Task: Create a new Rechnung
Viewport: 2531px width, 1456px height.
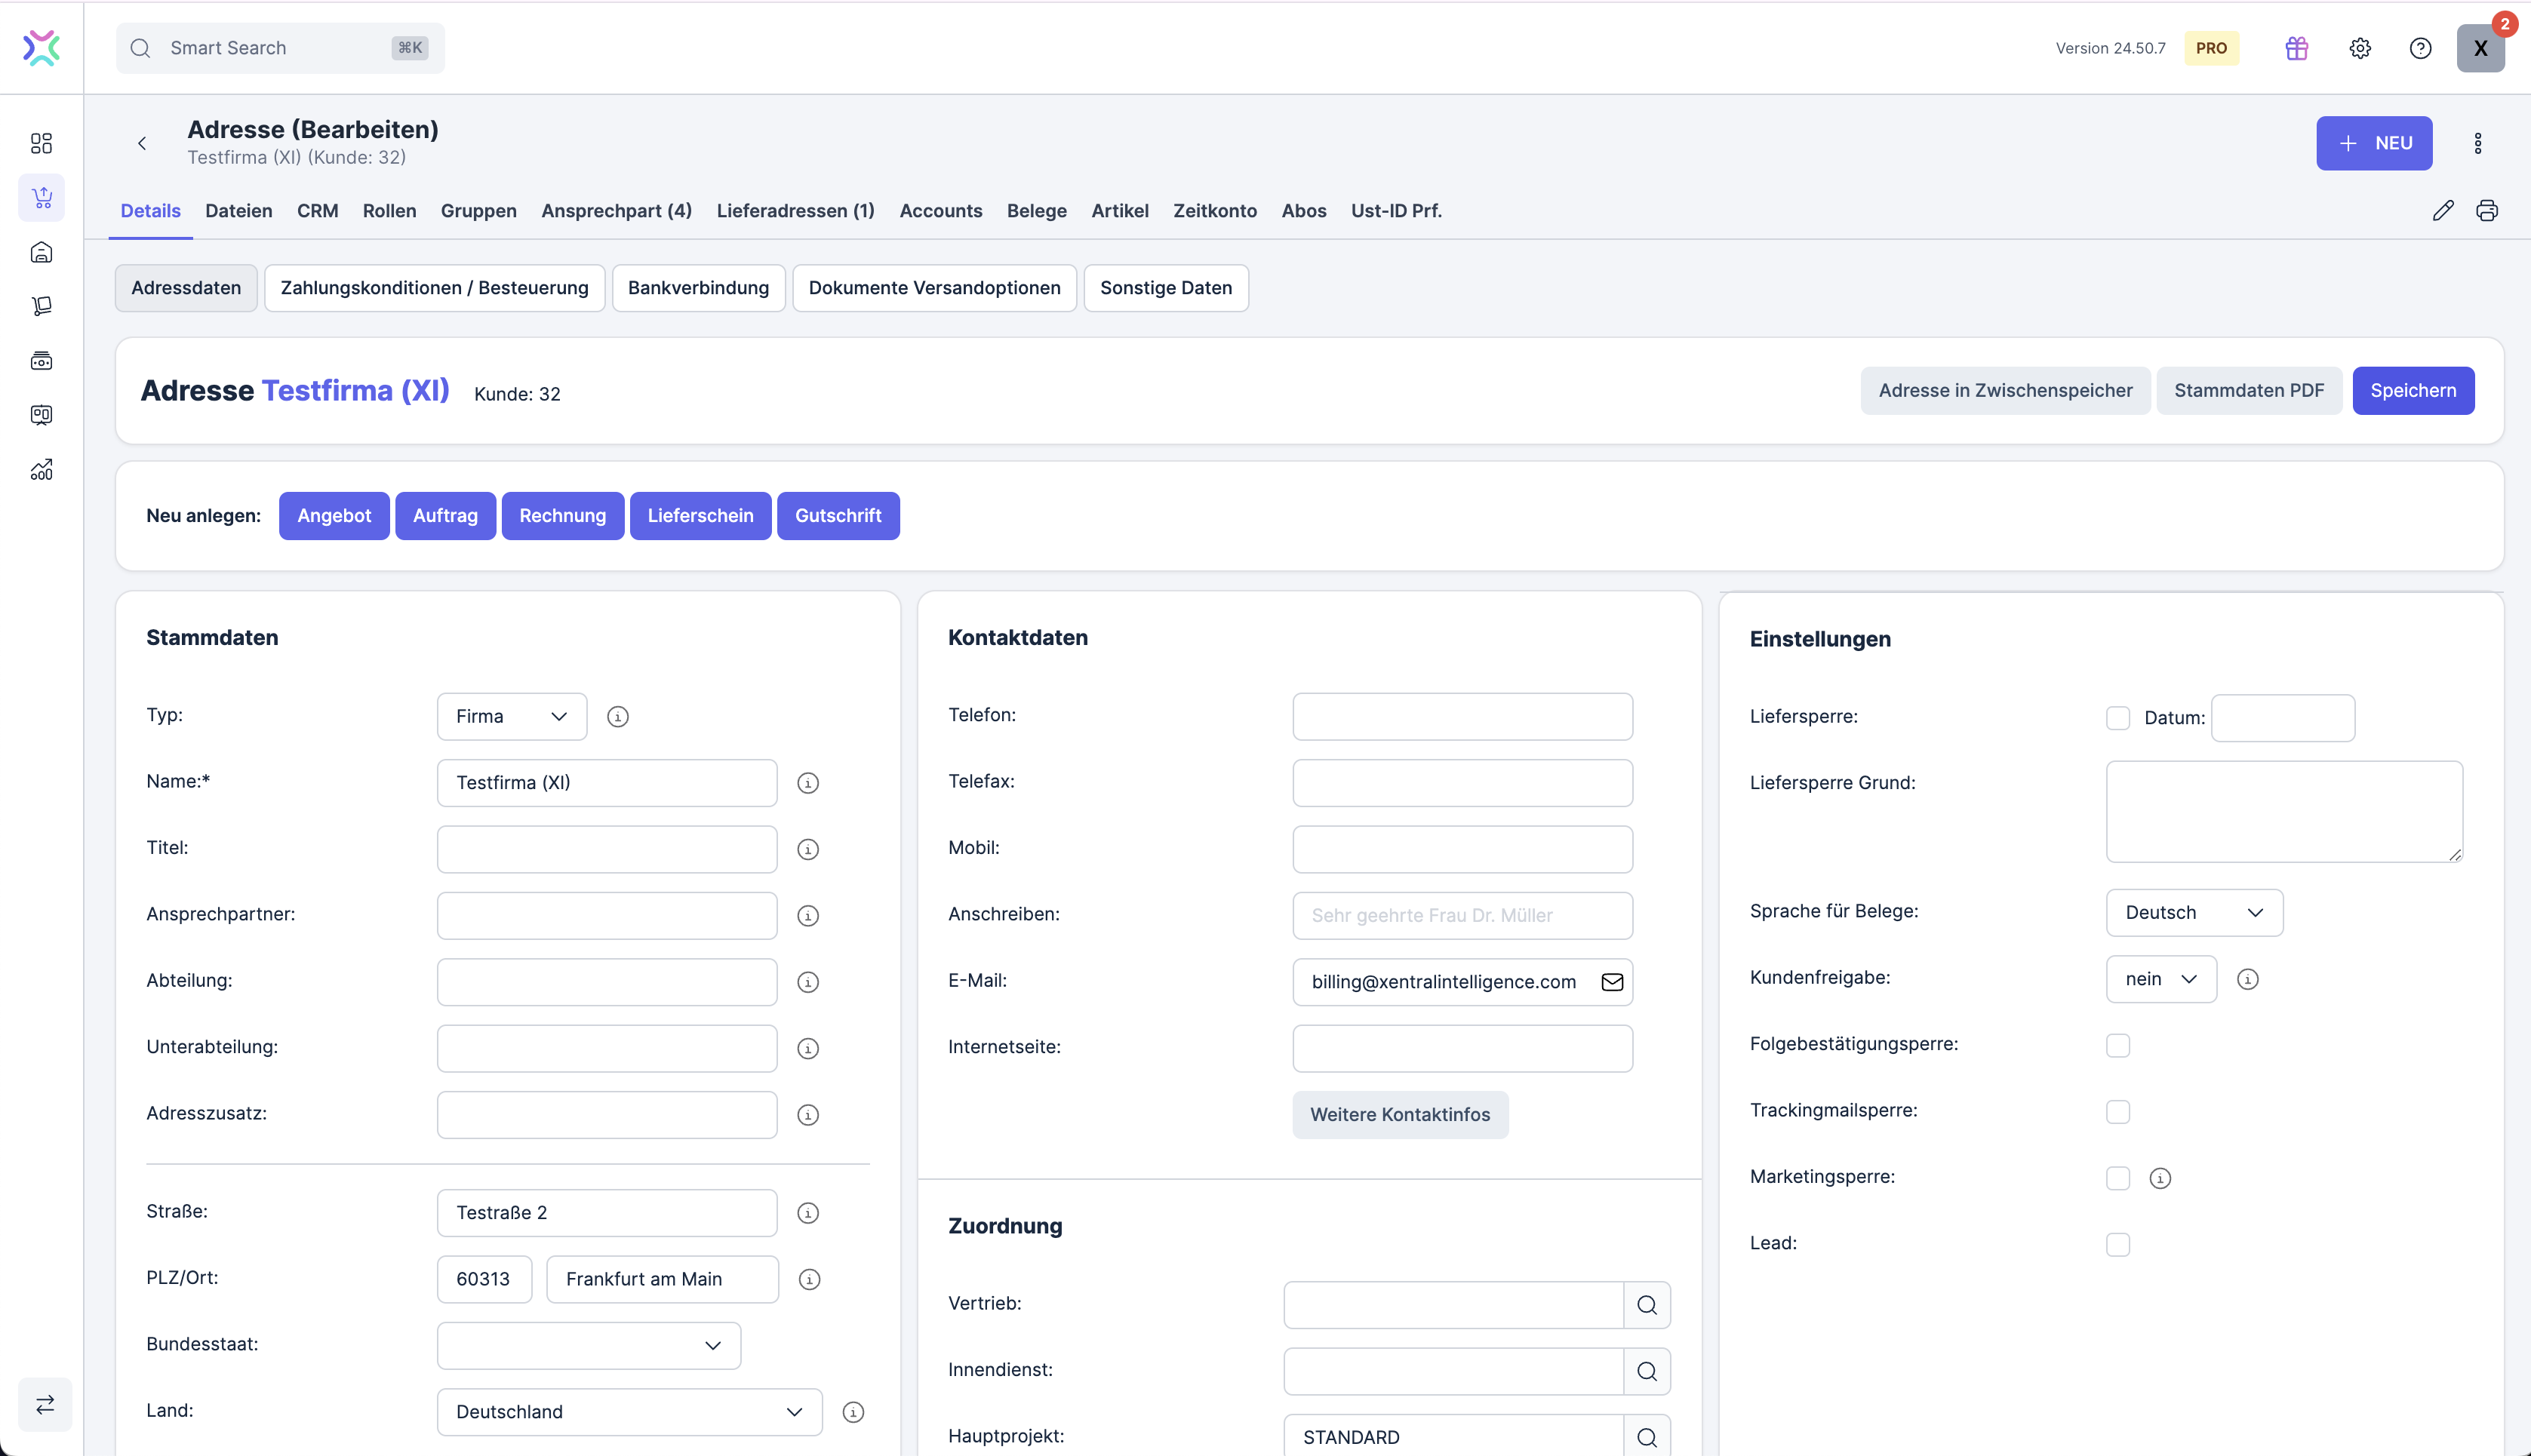Action: (x=562, y=516)
